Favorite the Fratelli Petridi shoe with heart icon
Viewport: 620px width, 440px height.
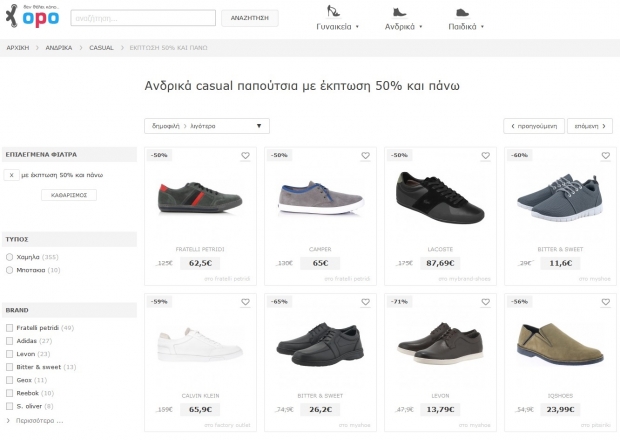tap(246, 156)
